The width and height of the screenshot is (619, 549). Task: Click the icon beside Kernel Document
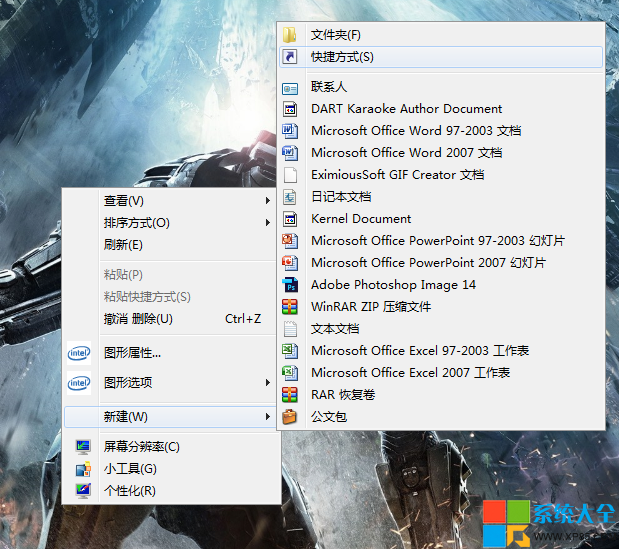[x=290, y=219]
